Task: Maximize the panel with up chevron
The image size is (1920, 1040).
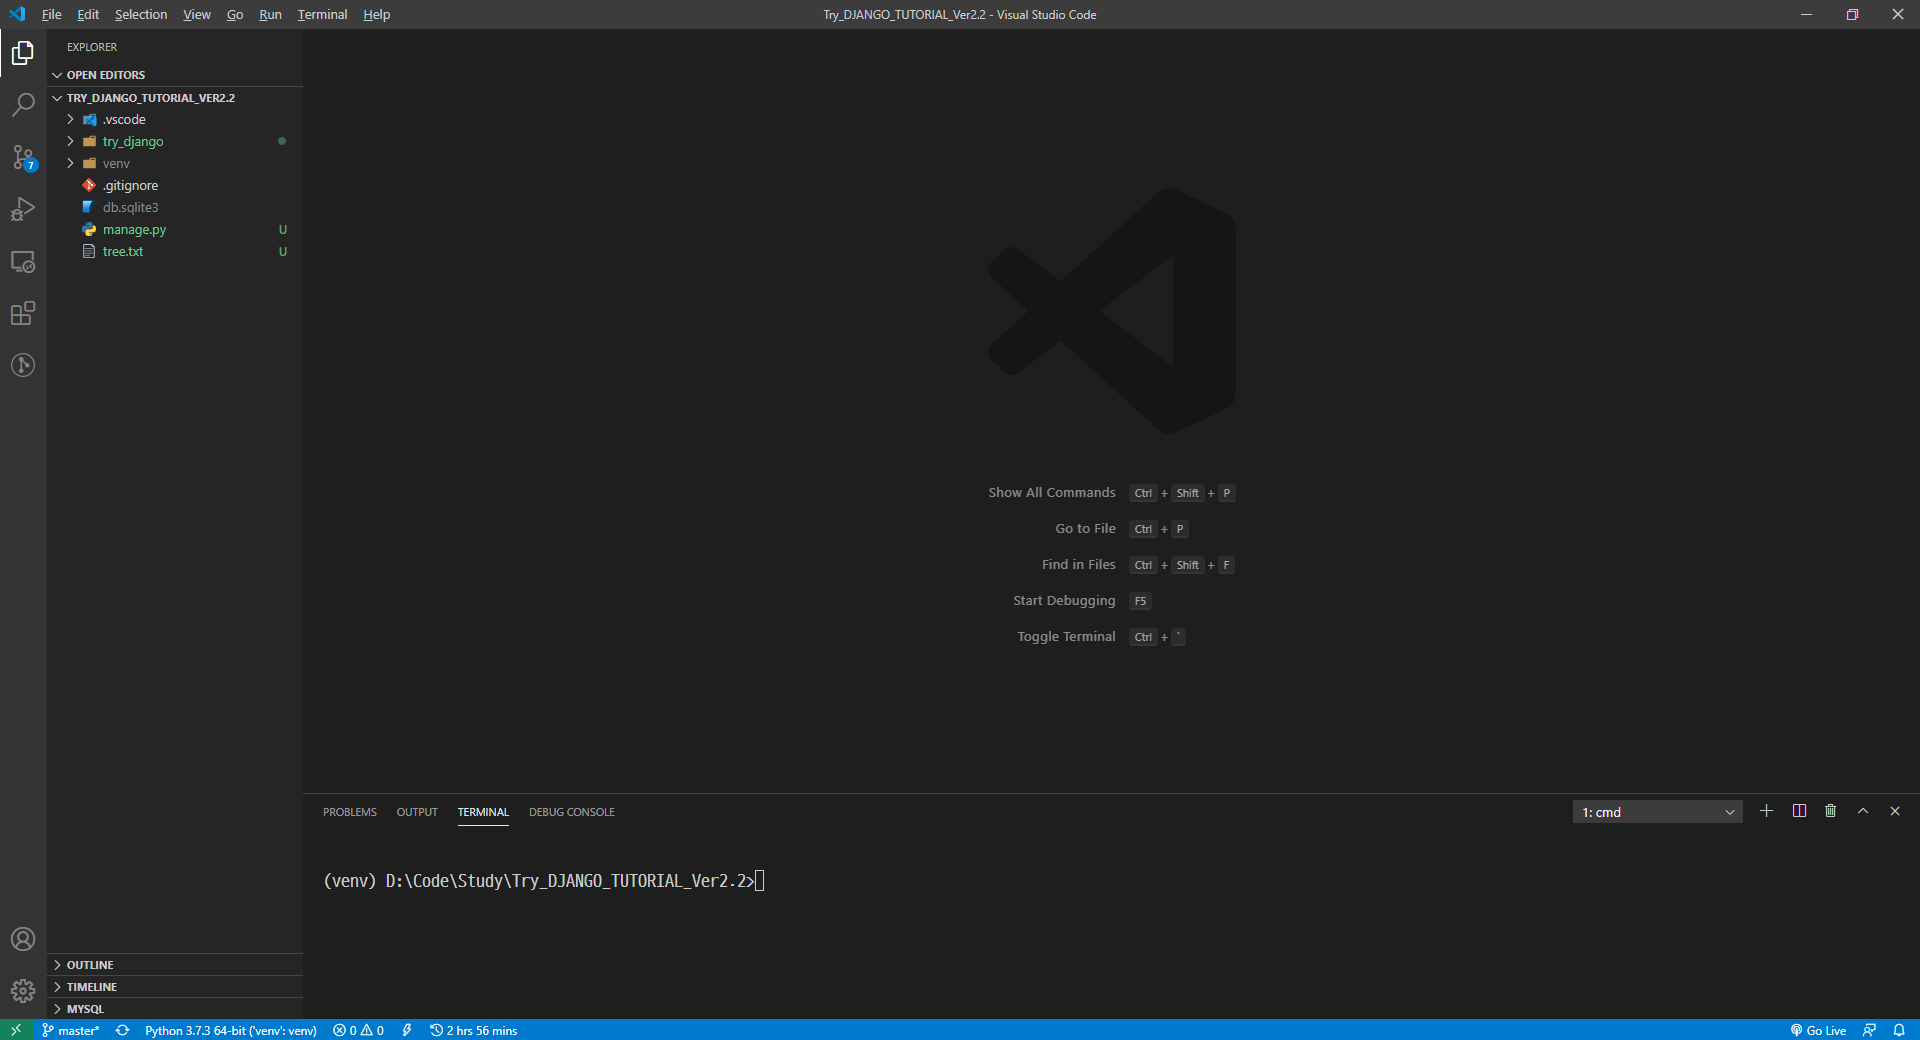Action: tap(1862, 811)
